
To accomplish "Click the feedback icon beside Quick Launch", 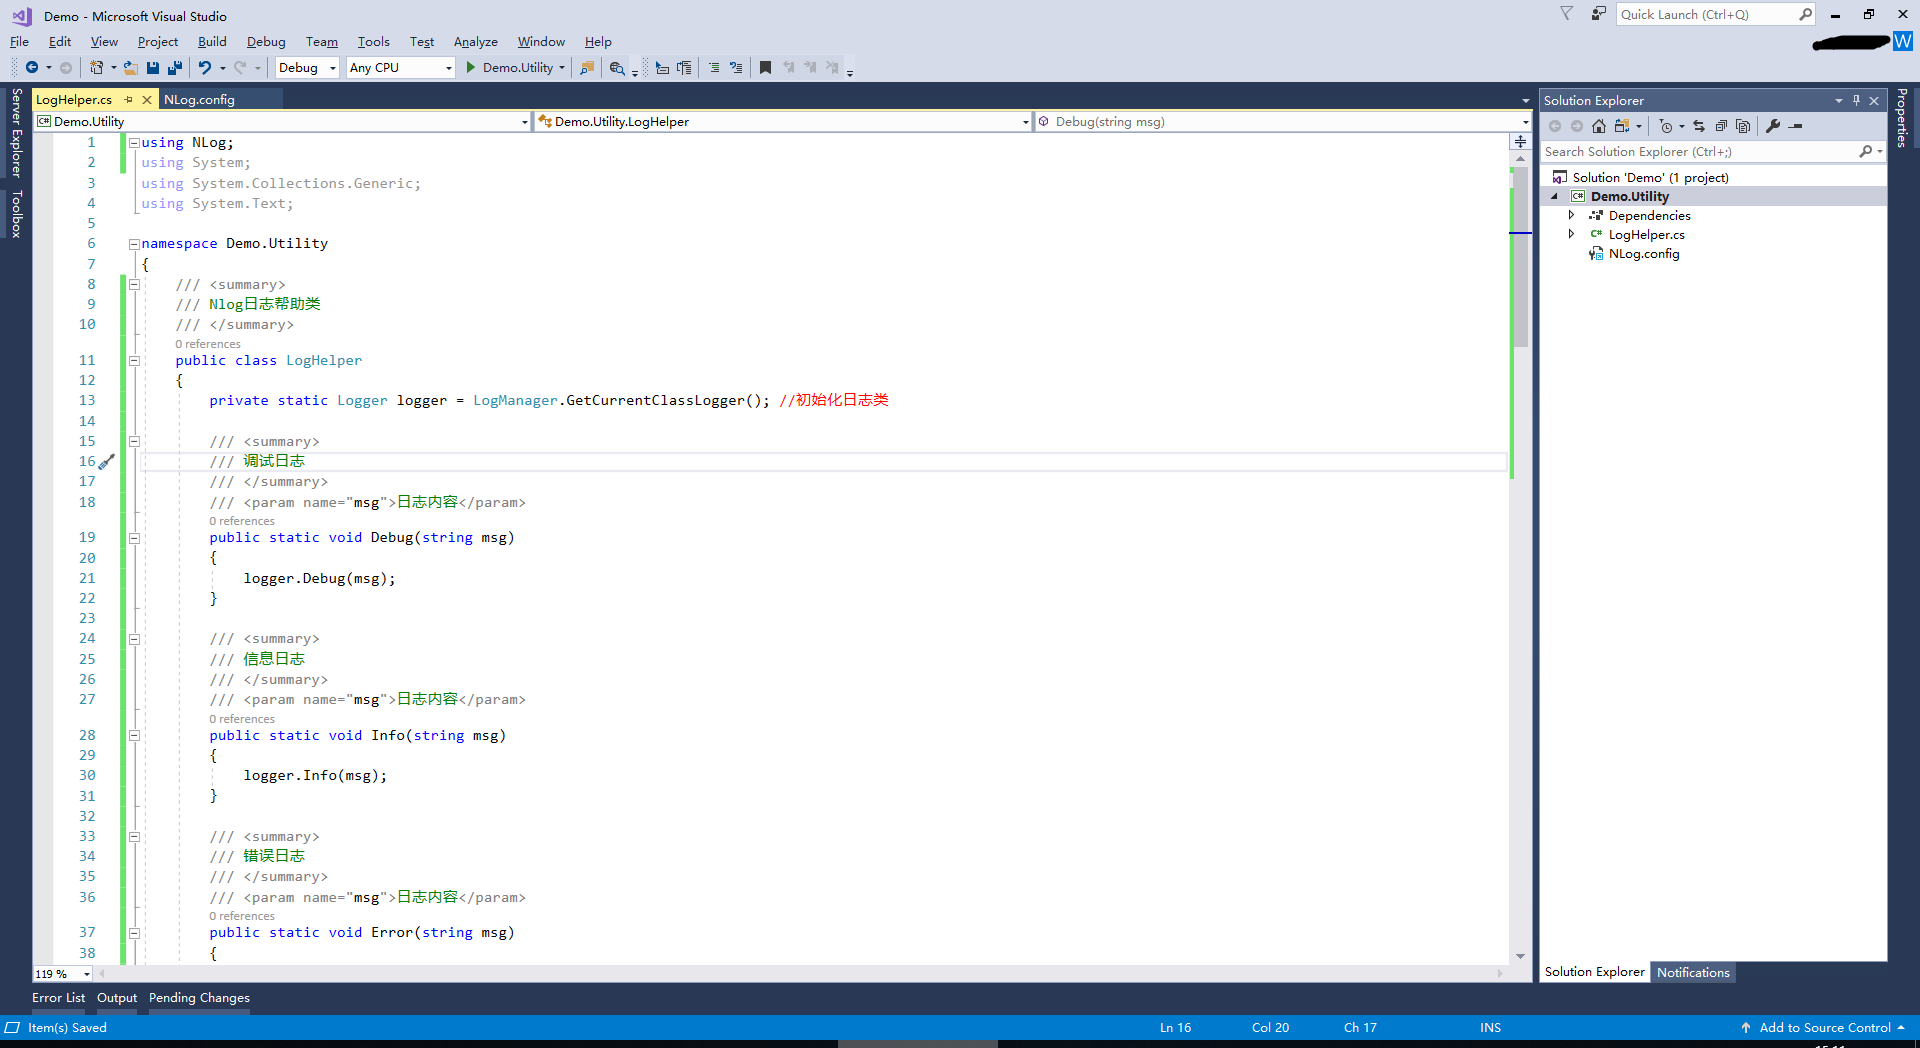I will pyautogui.click(x=1599, y=14).
